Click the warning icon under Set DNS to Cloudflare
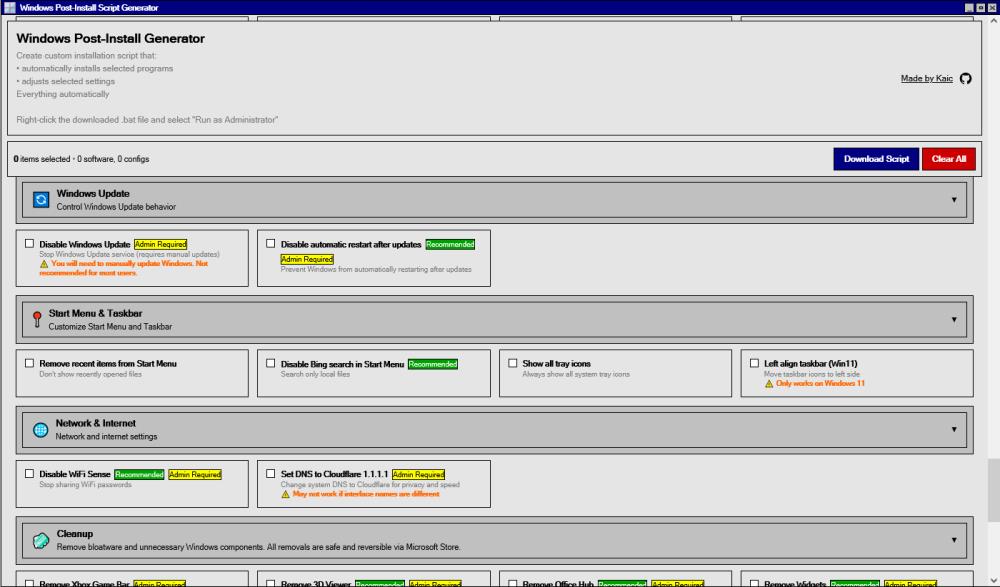This screenshot has height=587, width=1000. click(286, 494)
